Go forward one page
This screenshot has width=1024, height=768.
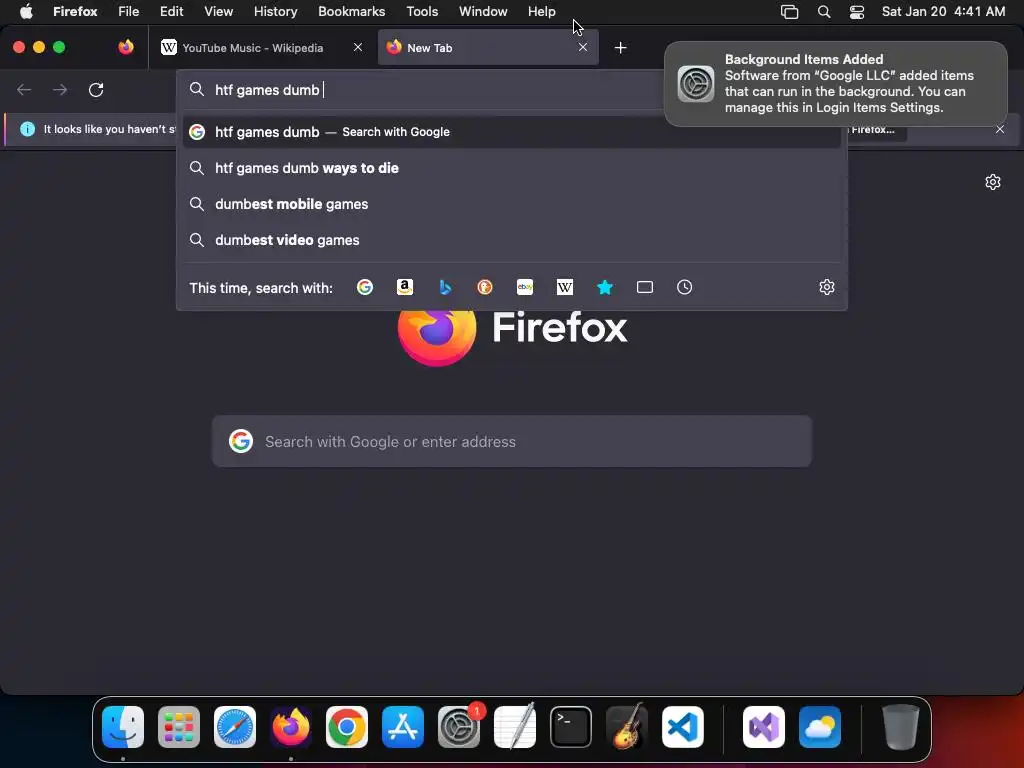click(x=60, y=90)
